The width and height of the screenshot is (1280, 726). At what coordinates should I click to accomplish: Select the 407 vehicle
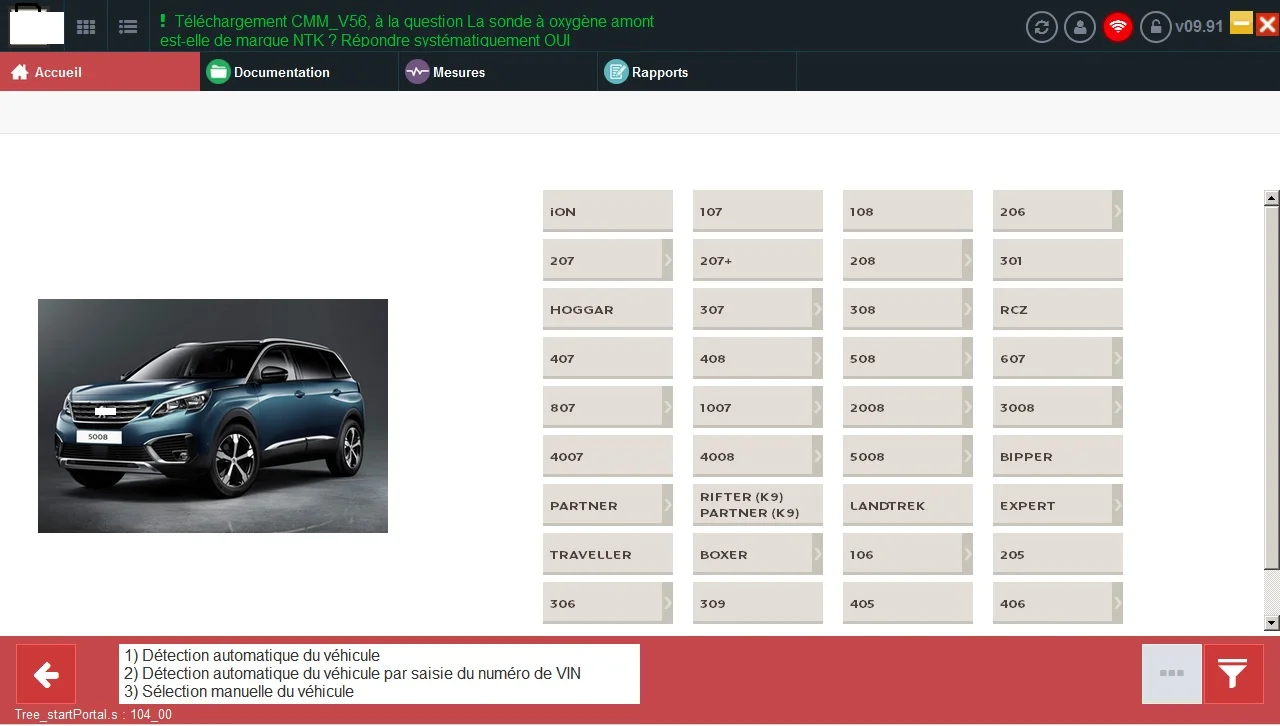tap(608, 358)
